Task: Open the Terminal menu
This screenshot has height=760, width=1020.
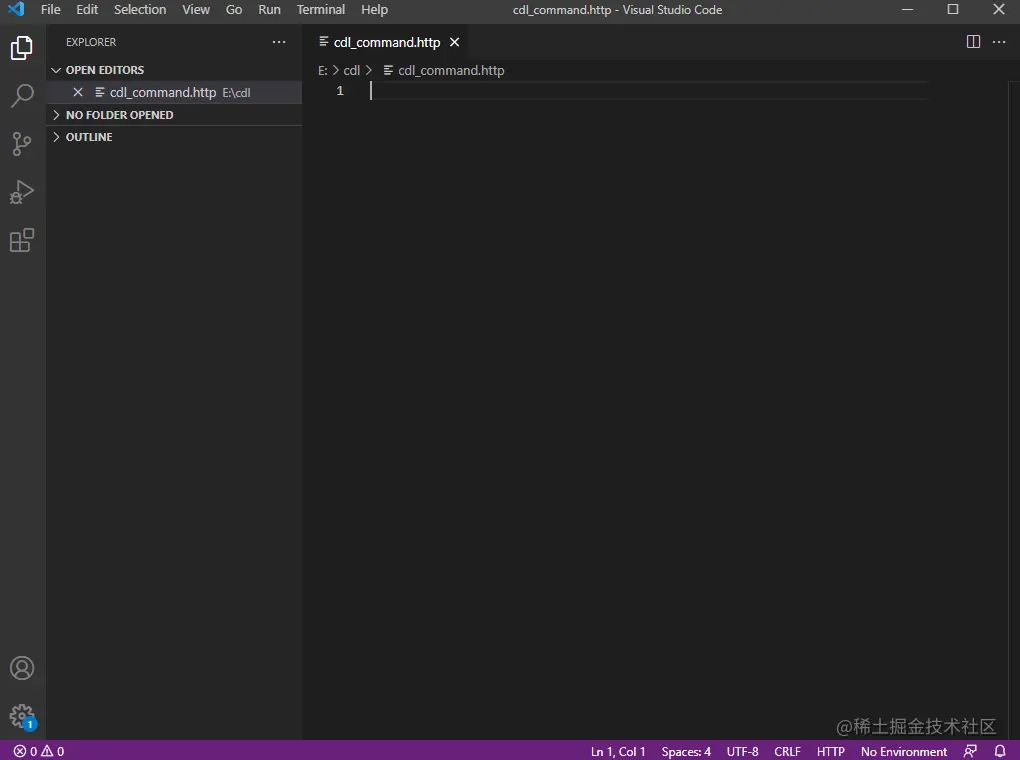Action: [321, 10]
